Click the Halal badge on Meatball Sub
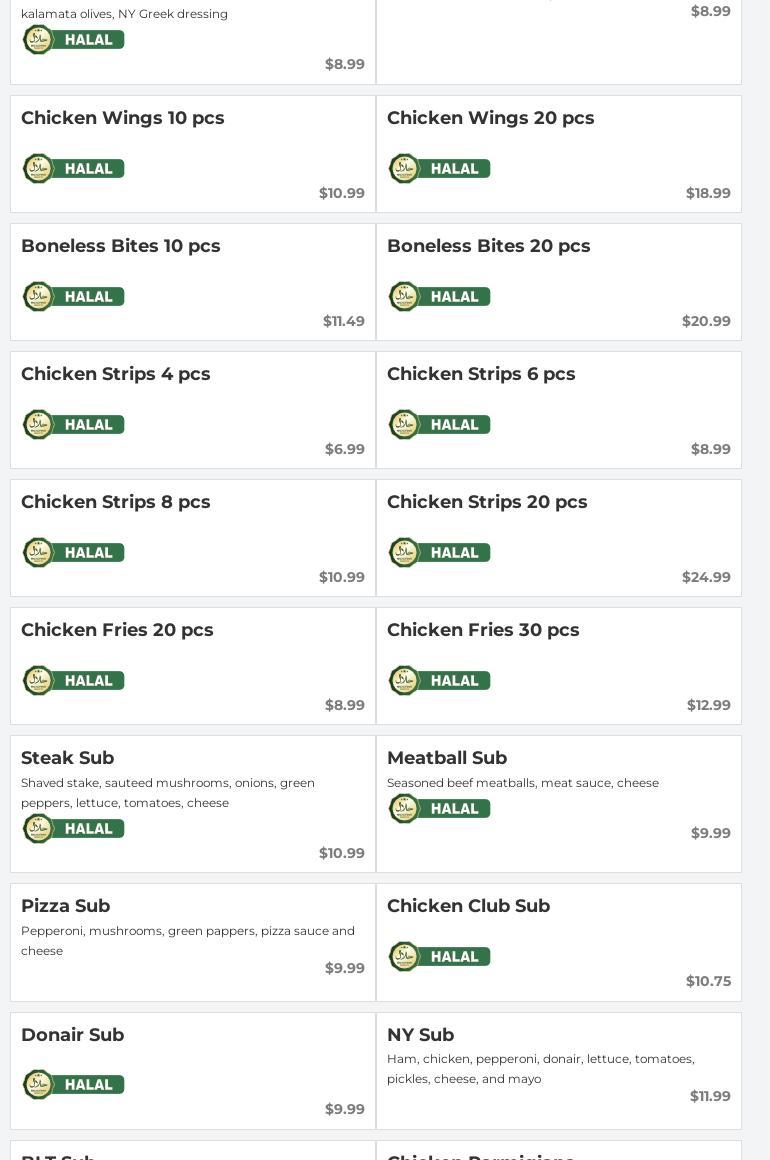 click(x=440, y=808)
